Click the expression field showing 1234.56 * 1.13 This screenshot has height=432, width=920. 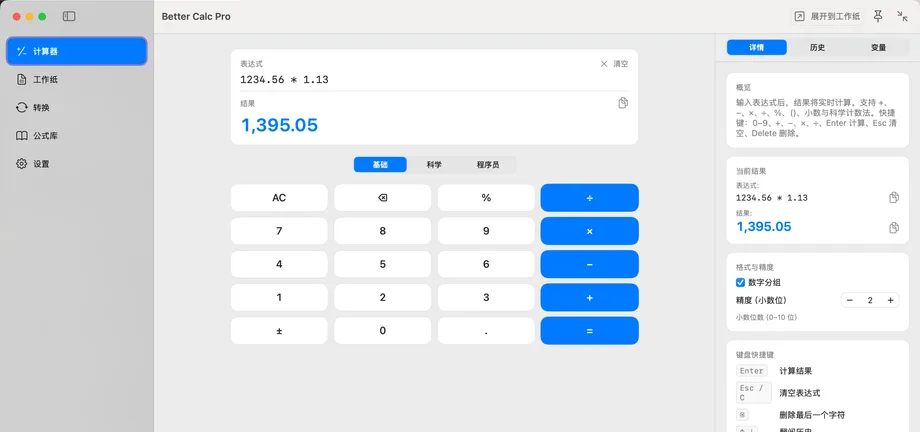click(434, 80)
